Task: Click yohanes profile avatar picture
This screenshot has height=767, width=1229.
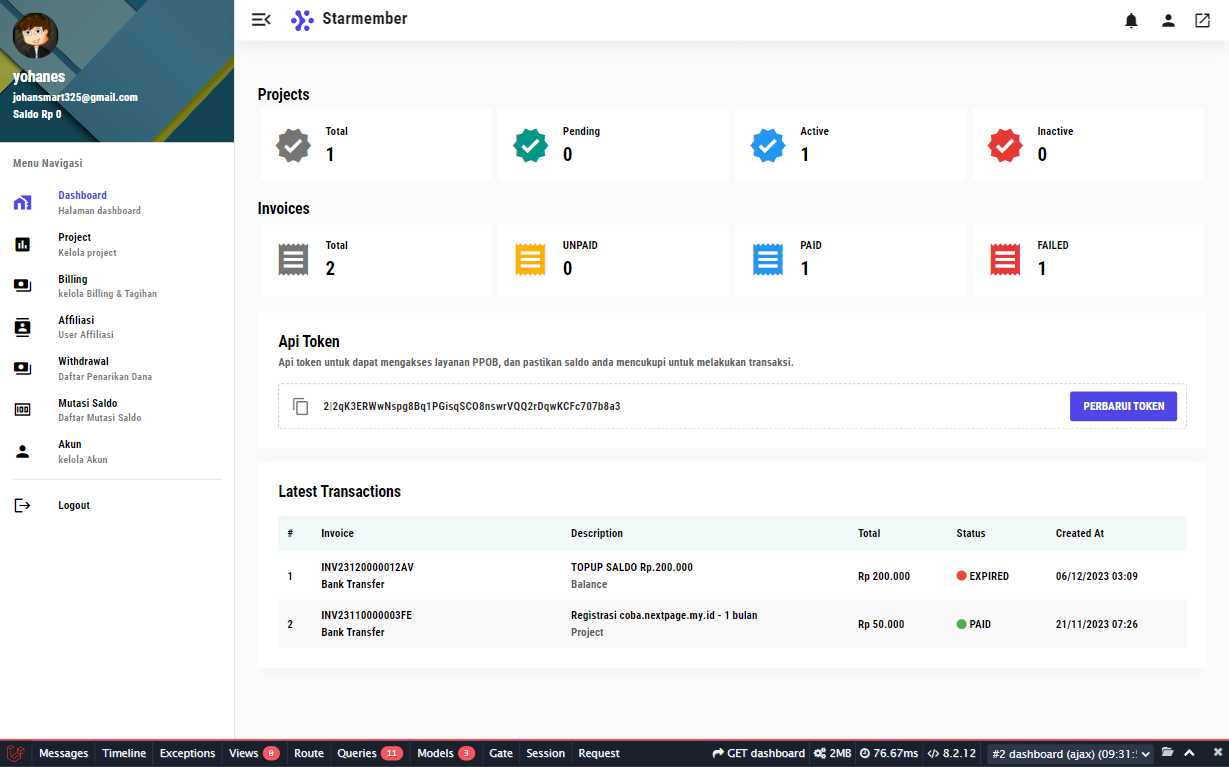Action: [x=35, y=37]
